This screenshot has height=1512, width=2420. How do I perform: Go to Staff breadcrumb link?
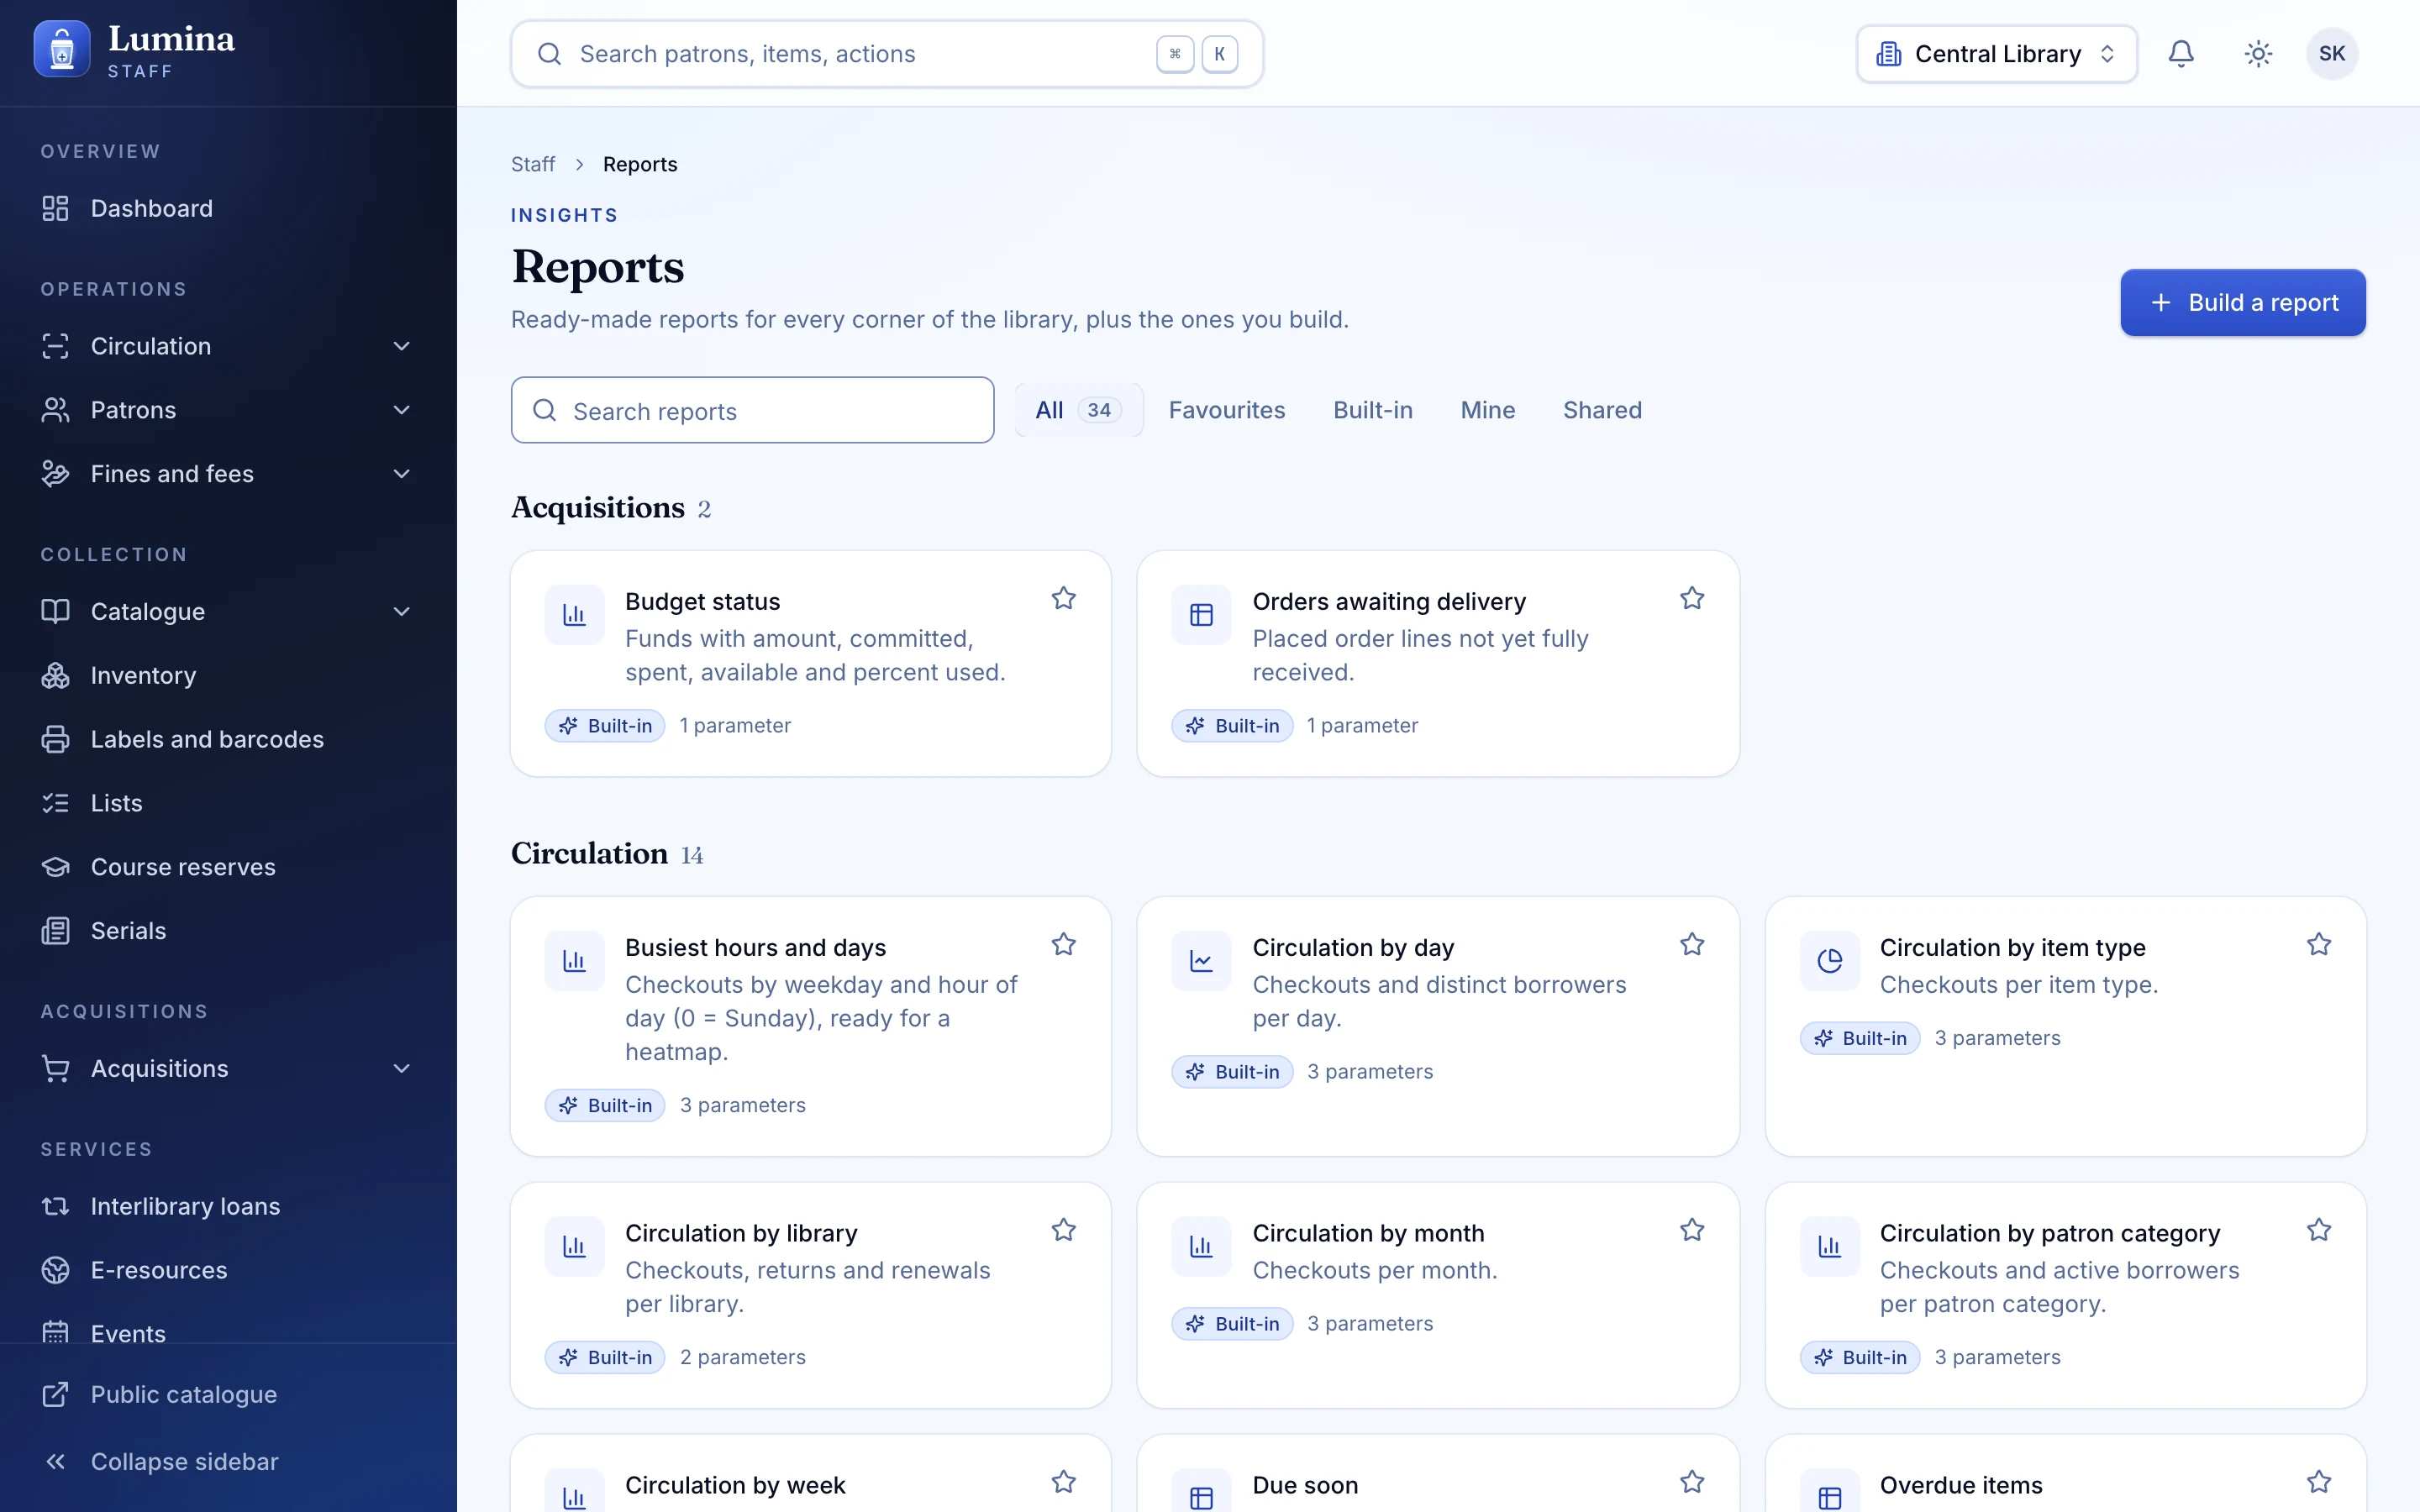(533, 164)
